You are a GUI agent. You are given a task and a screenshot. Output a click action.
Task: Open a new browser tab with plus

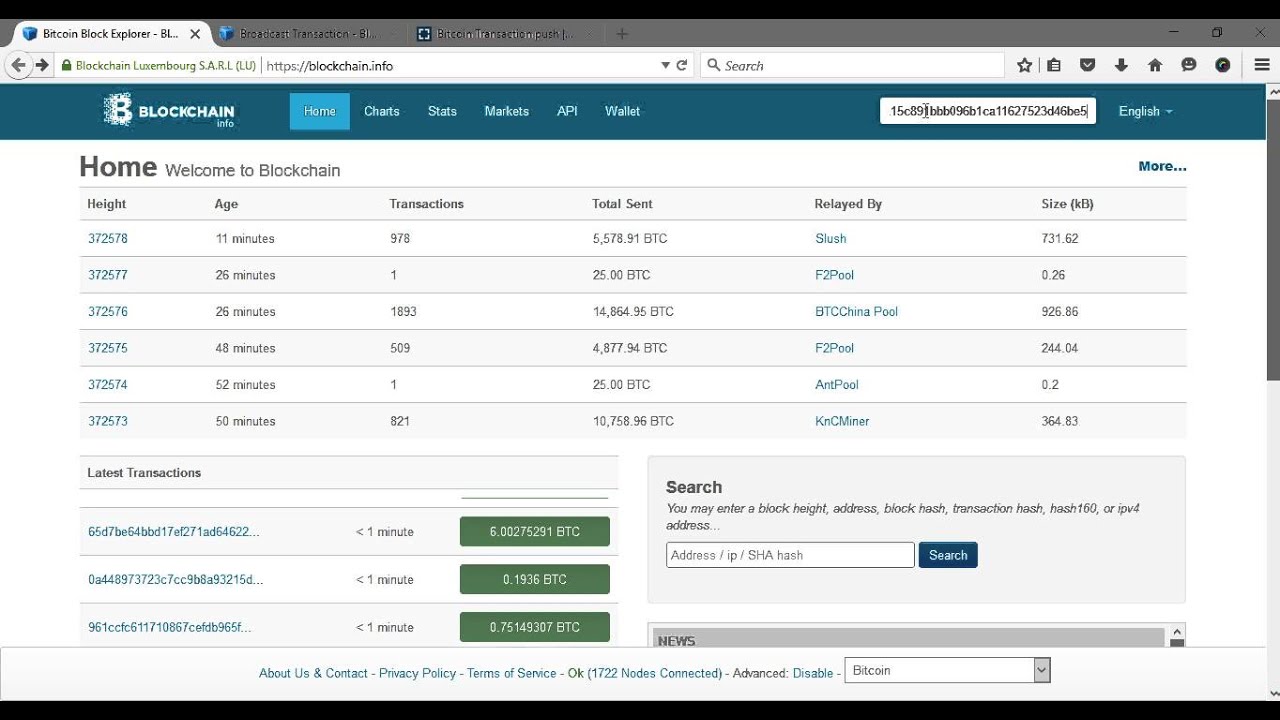622,34
